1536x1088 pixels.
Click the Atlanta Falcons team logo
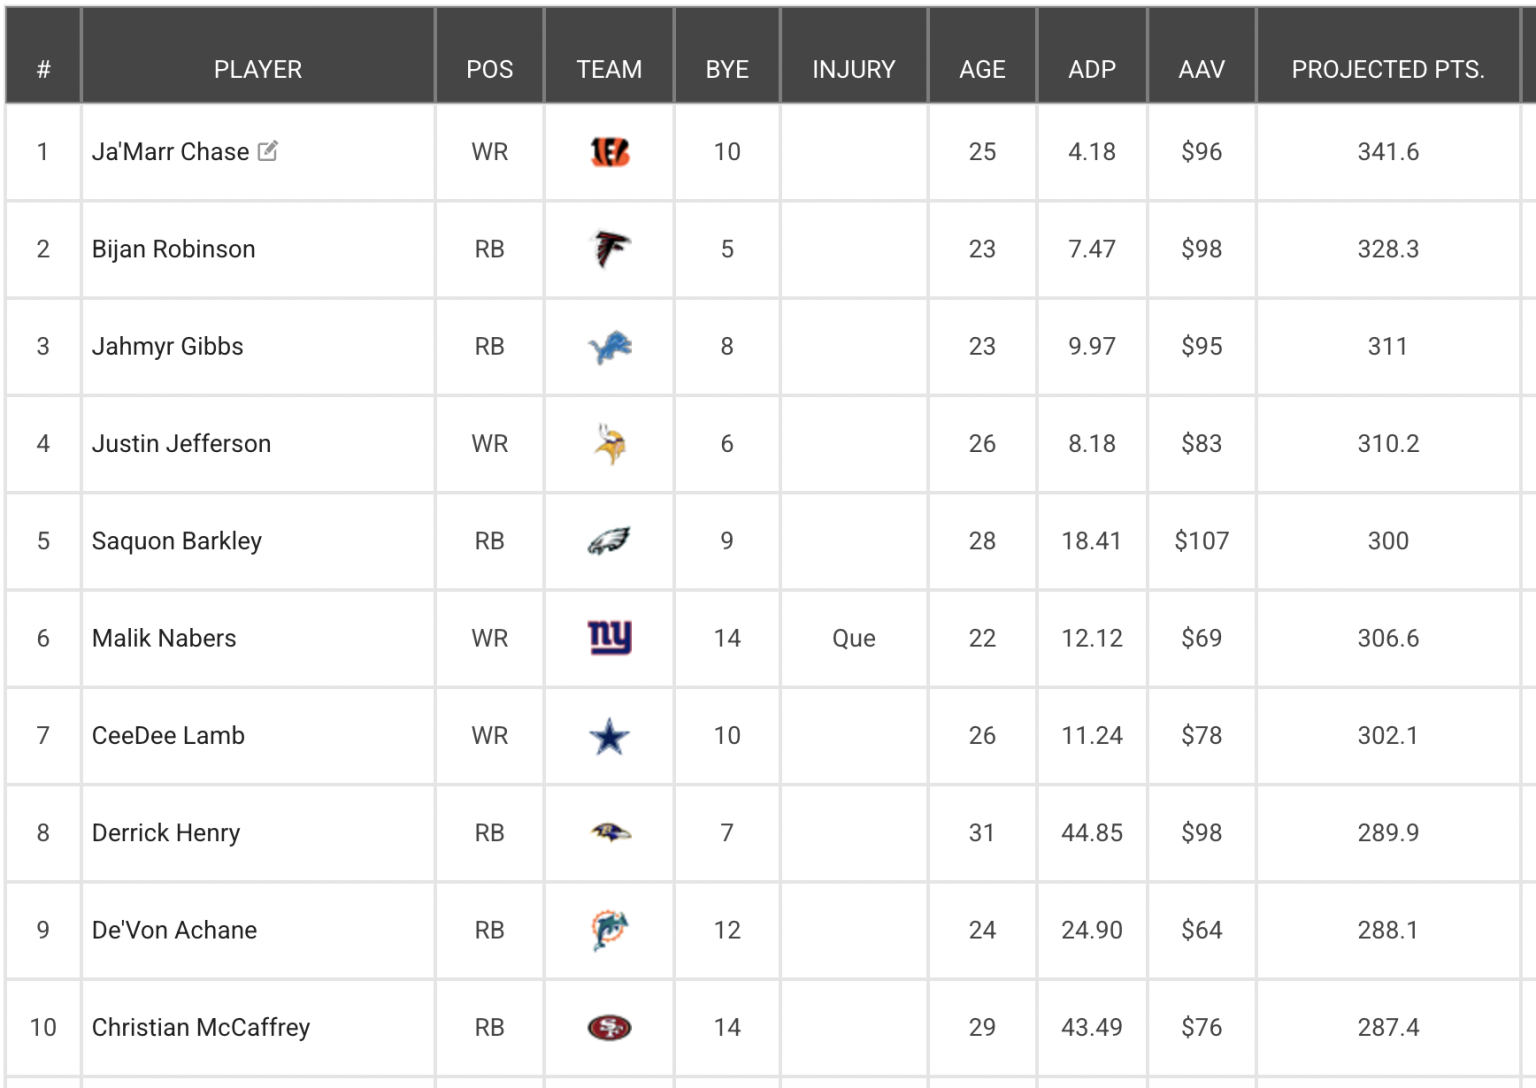click(609, 249)
